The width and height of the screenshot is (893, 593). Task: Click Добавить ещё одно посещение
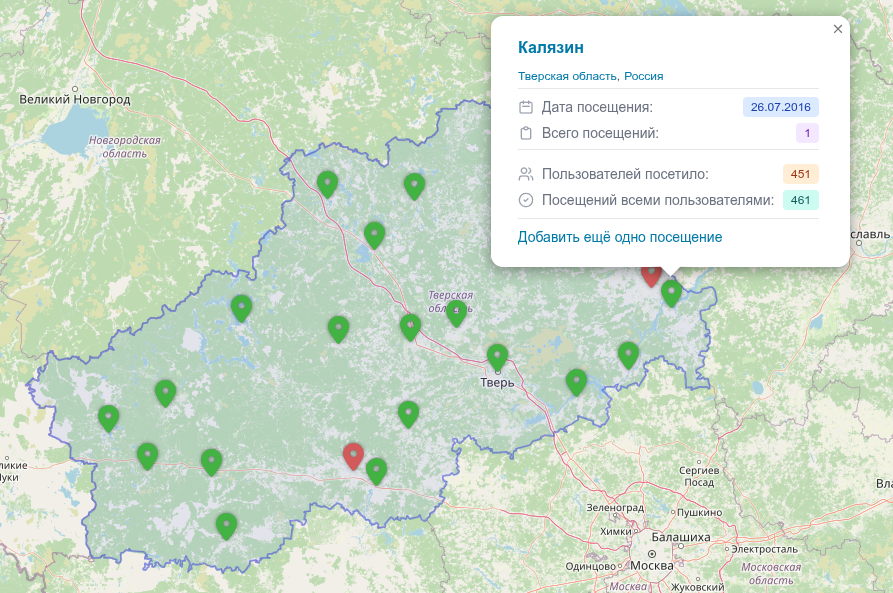point(619,237)
